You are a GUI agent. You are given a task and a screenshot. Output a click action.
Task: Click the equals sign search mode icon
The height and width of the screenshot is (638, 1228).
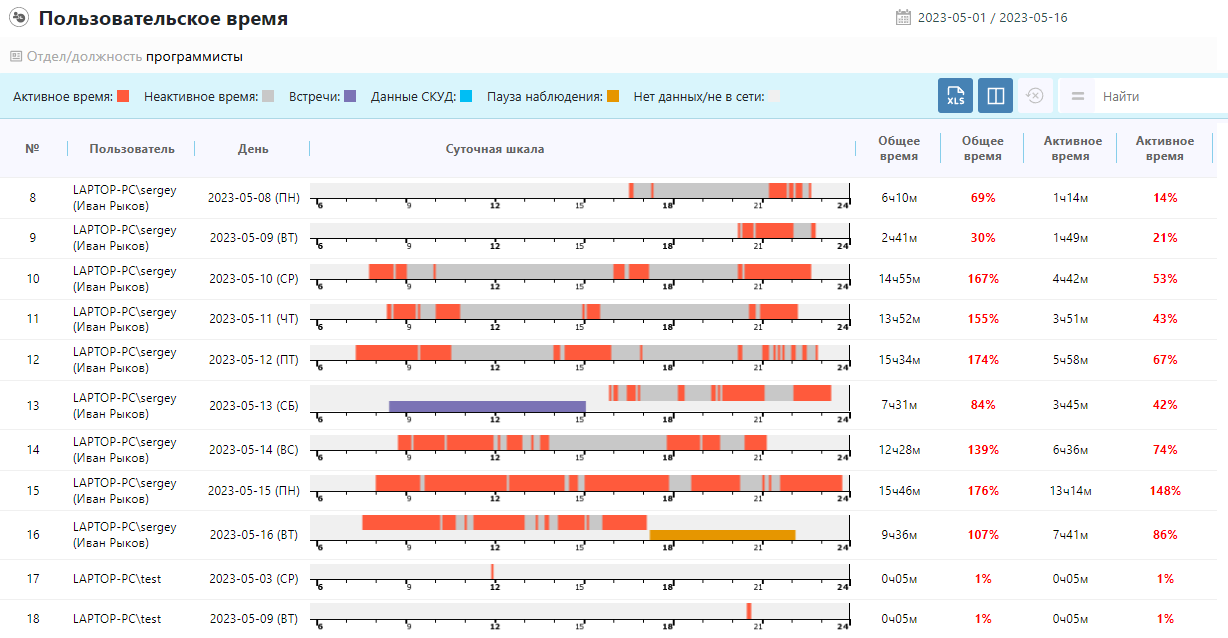point(1077,97)
